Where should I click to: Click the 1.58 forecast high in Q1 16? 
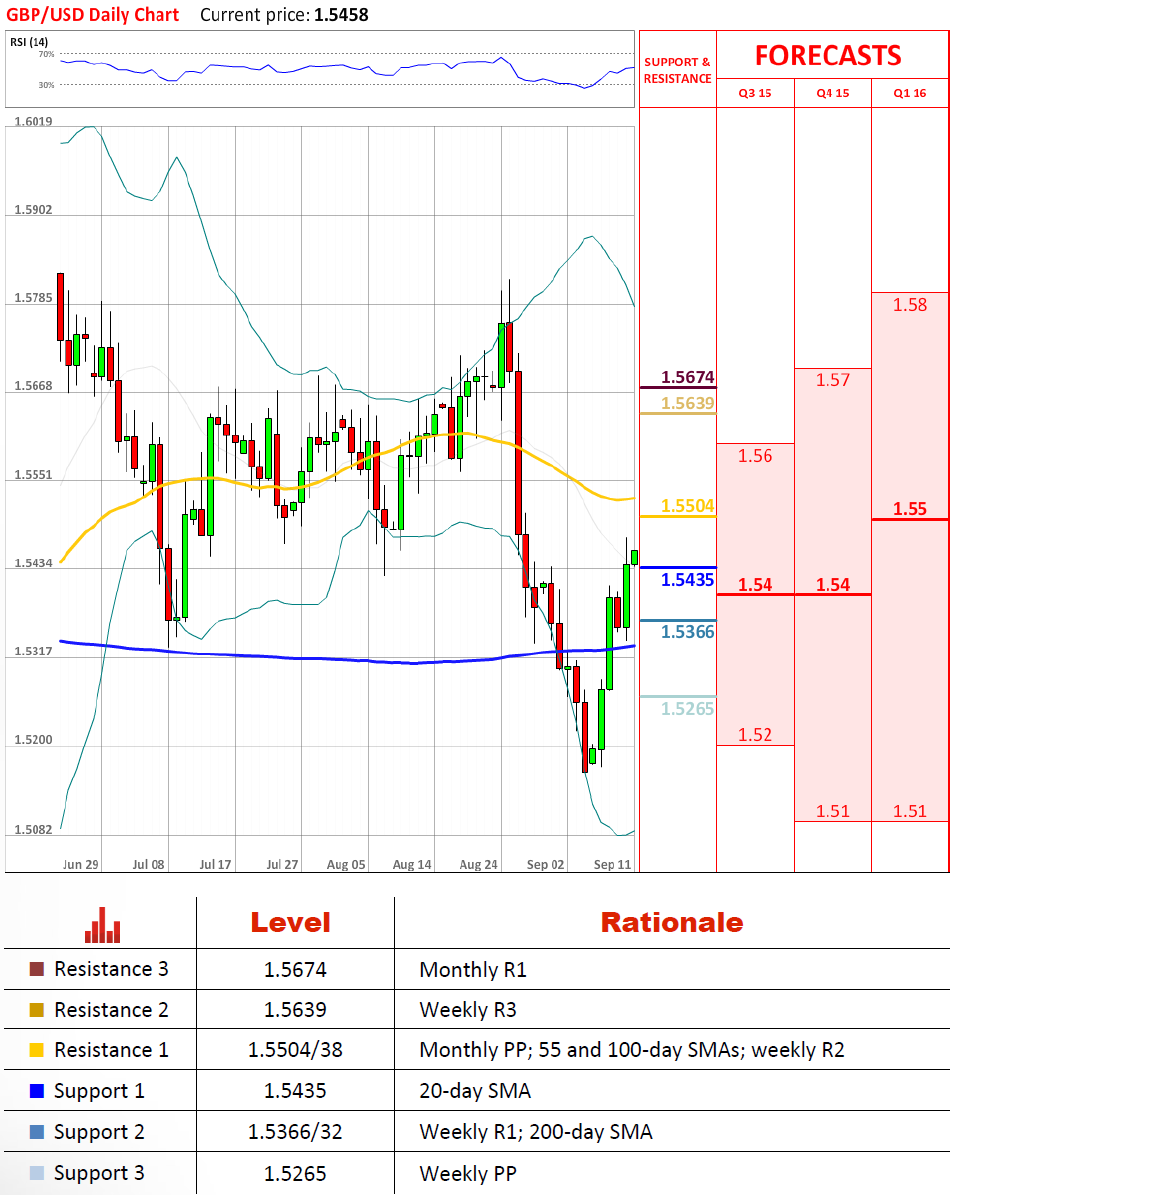coord(910,305)
